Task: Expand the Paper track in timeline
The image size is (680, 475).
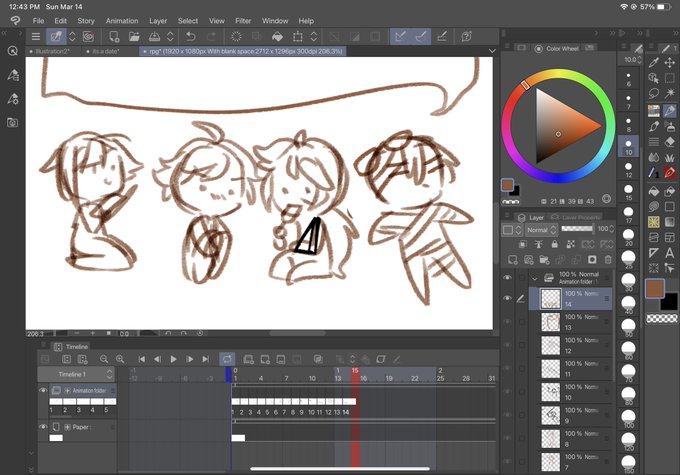Action: point(67,427)
